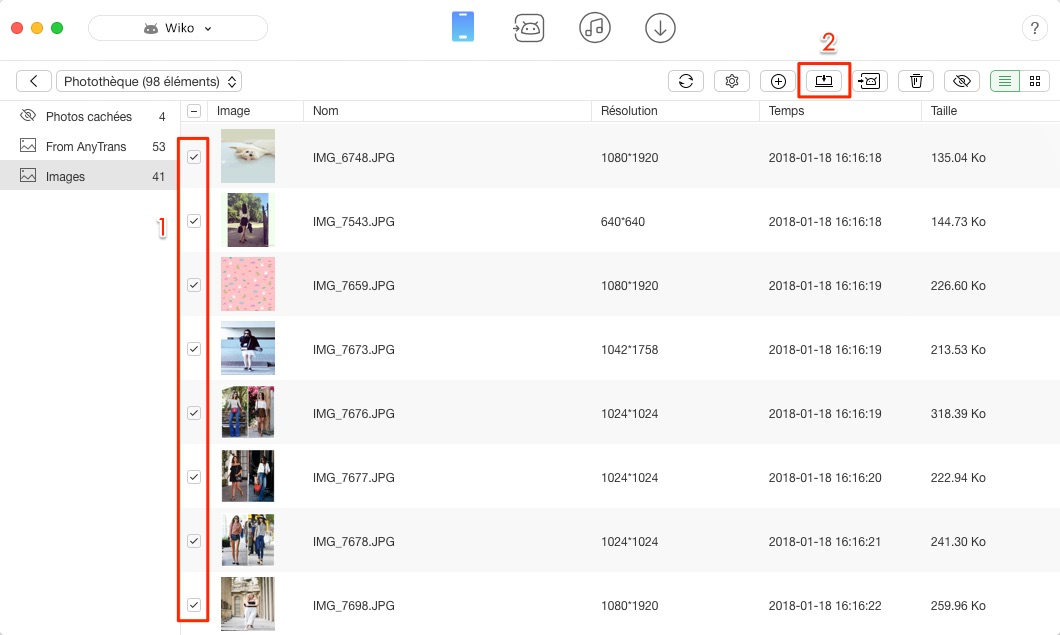Screen dimensions: 1060x635
Task: Toggle the hide photos eye icon
Action: point(962,81)
